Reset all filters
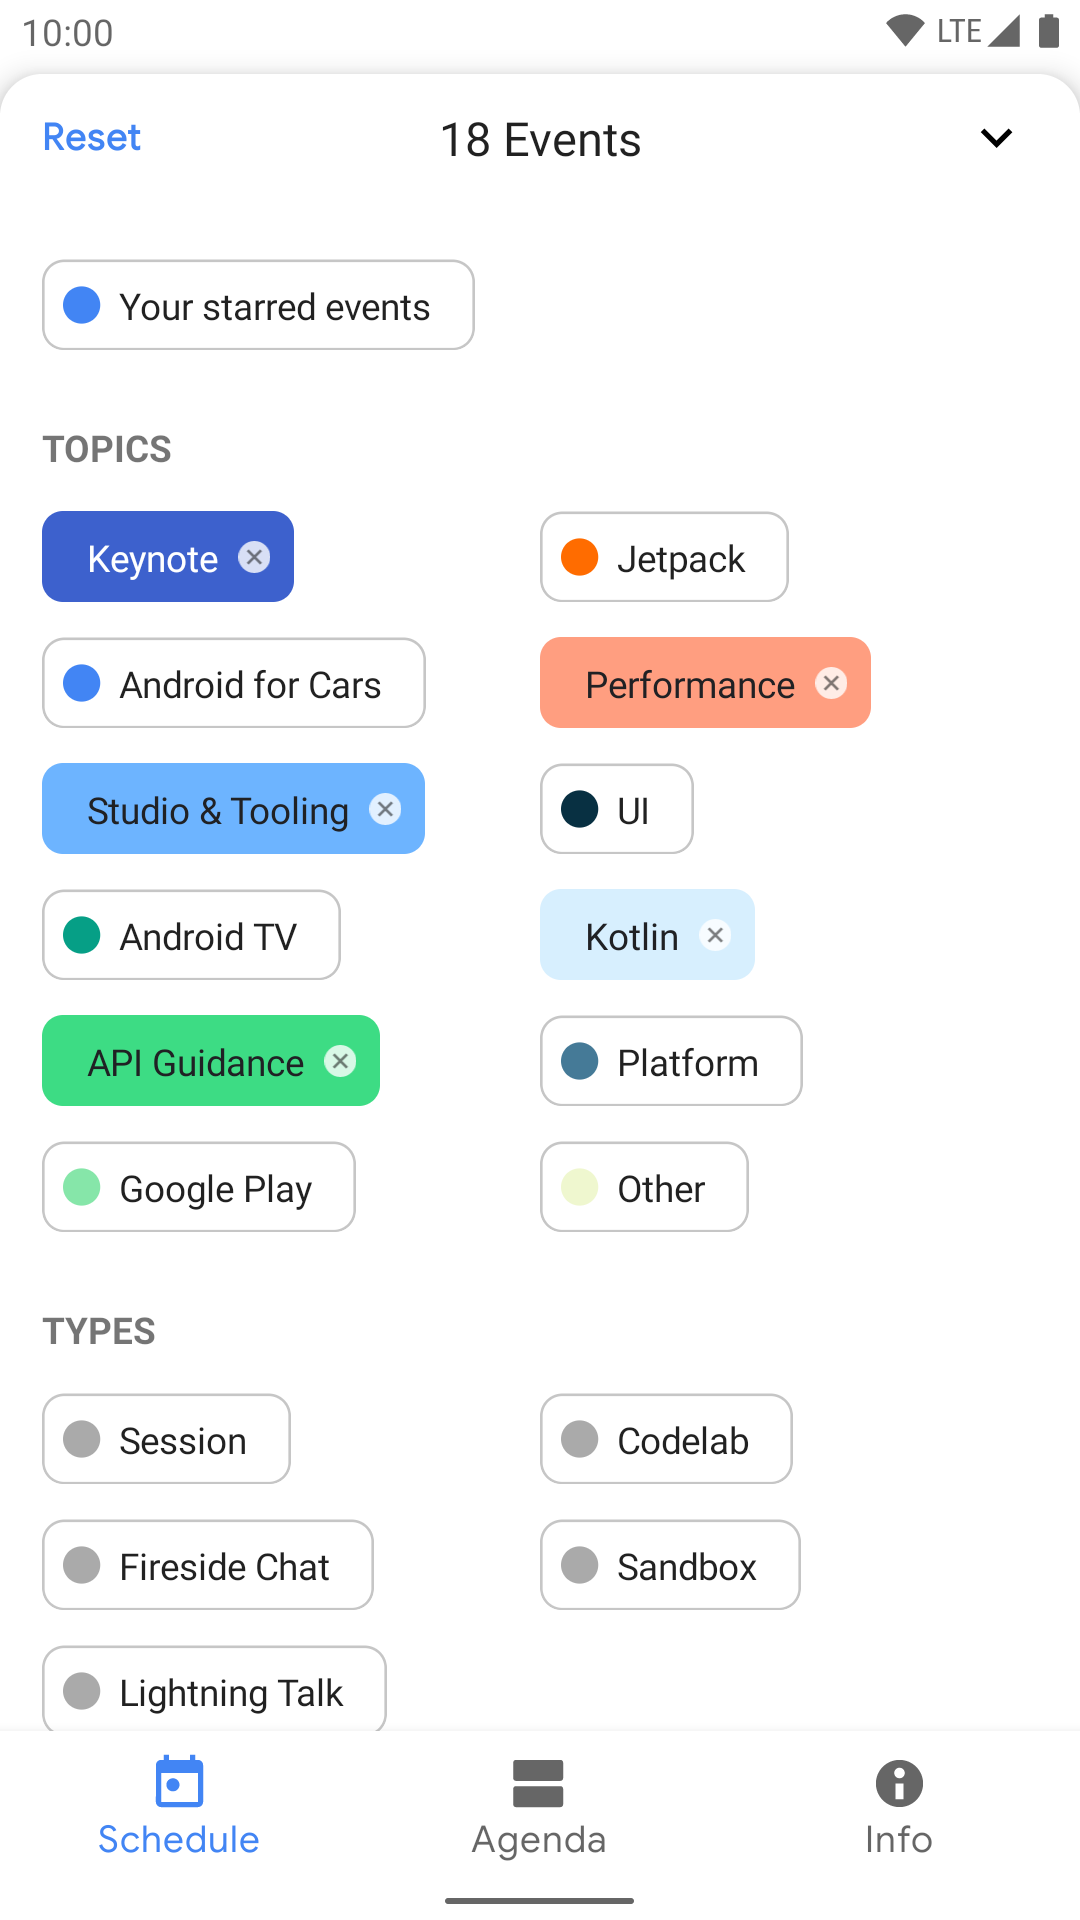 92,137
